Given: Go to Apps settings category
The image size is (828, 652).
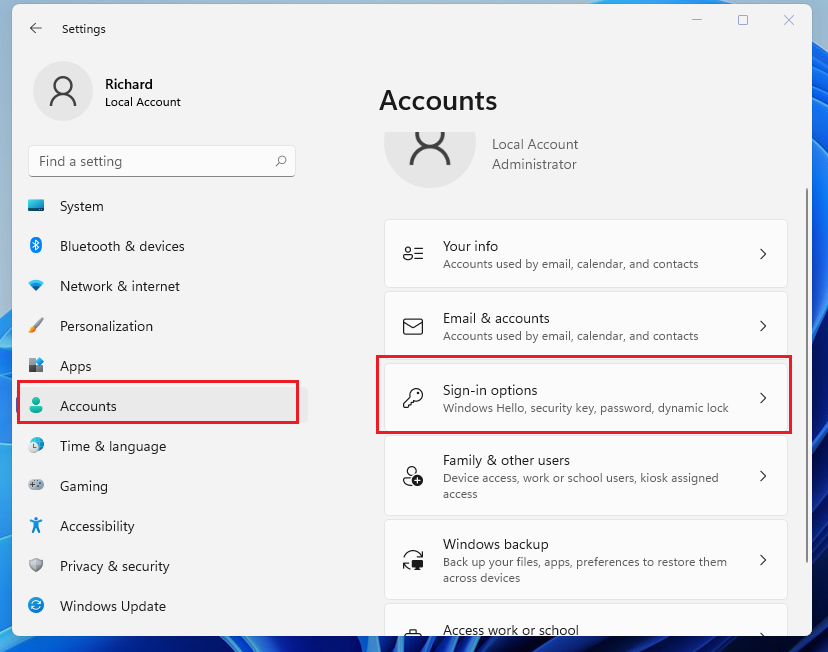Looking at the screenshot, I should coord(75,366).
